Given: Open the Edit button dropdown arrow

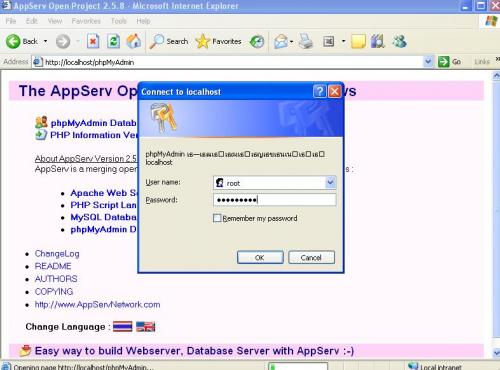Looking at the screenshot, I should [343, 42].
